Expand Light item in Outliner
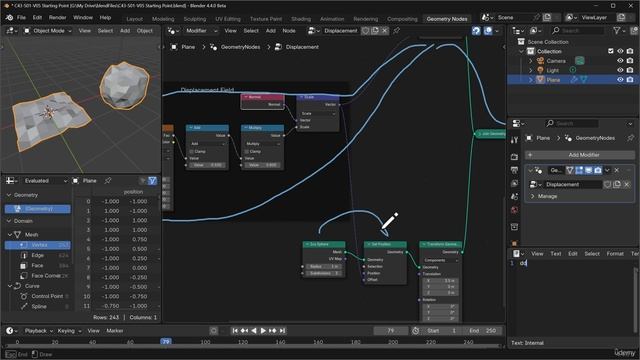The width and height of the screenshot is (640, 360). (x=531, y=70)
